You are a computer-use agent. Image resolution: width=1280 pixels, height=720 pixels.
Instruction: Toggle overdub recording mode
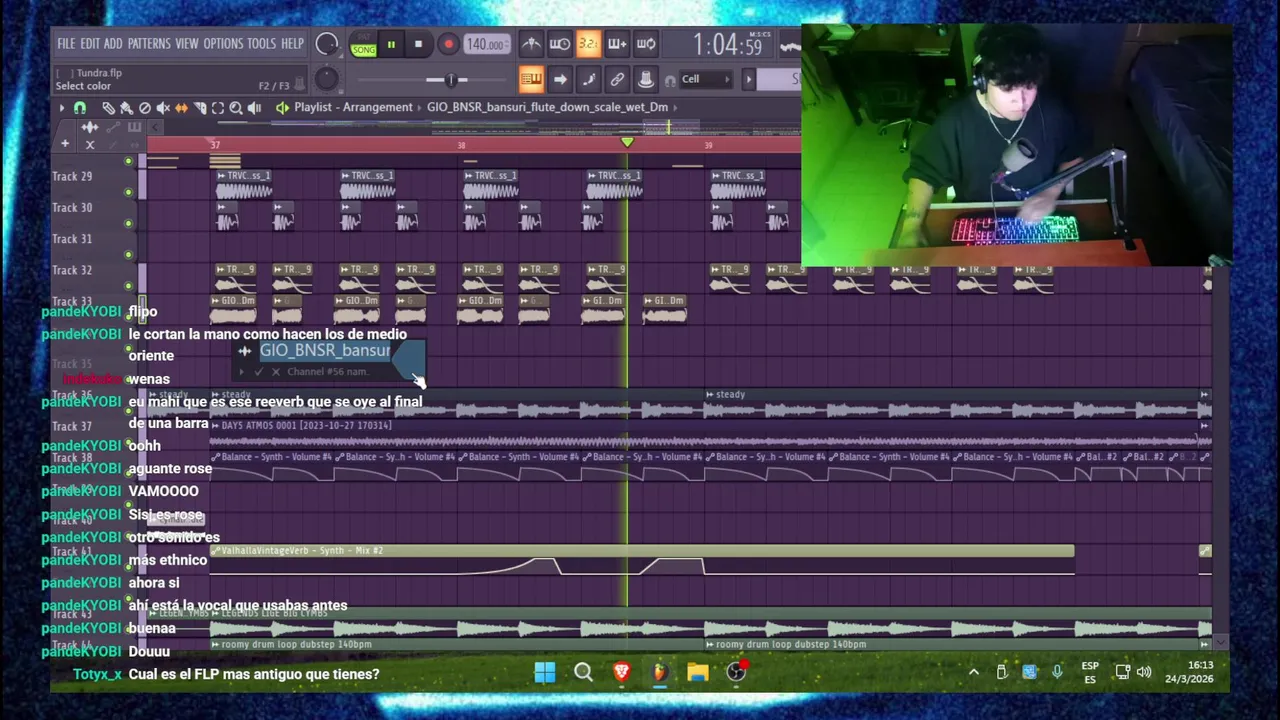(x=617, y=44)
